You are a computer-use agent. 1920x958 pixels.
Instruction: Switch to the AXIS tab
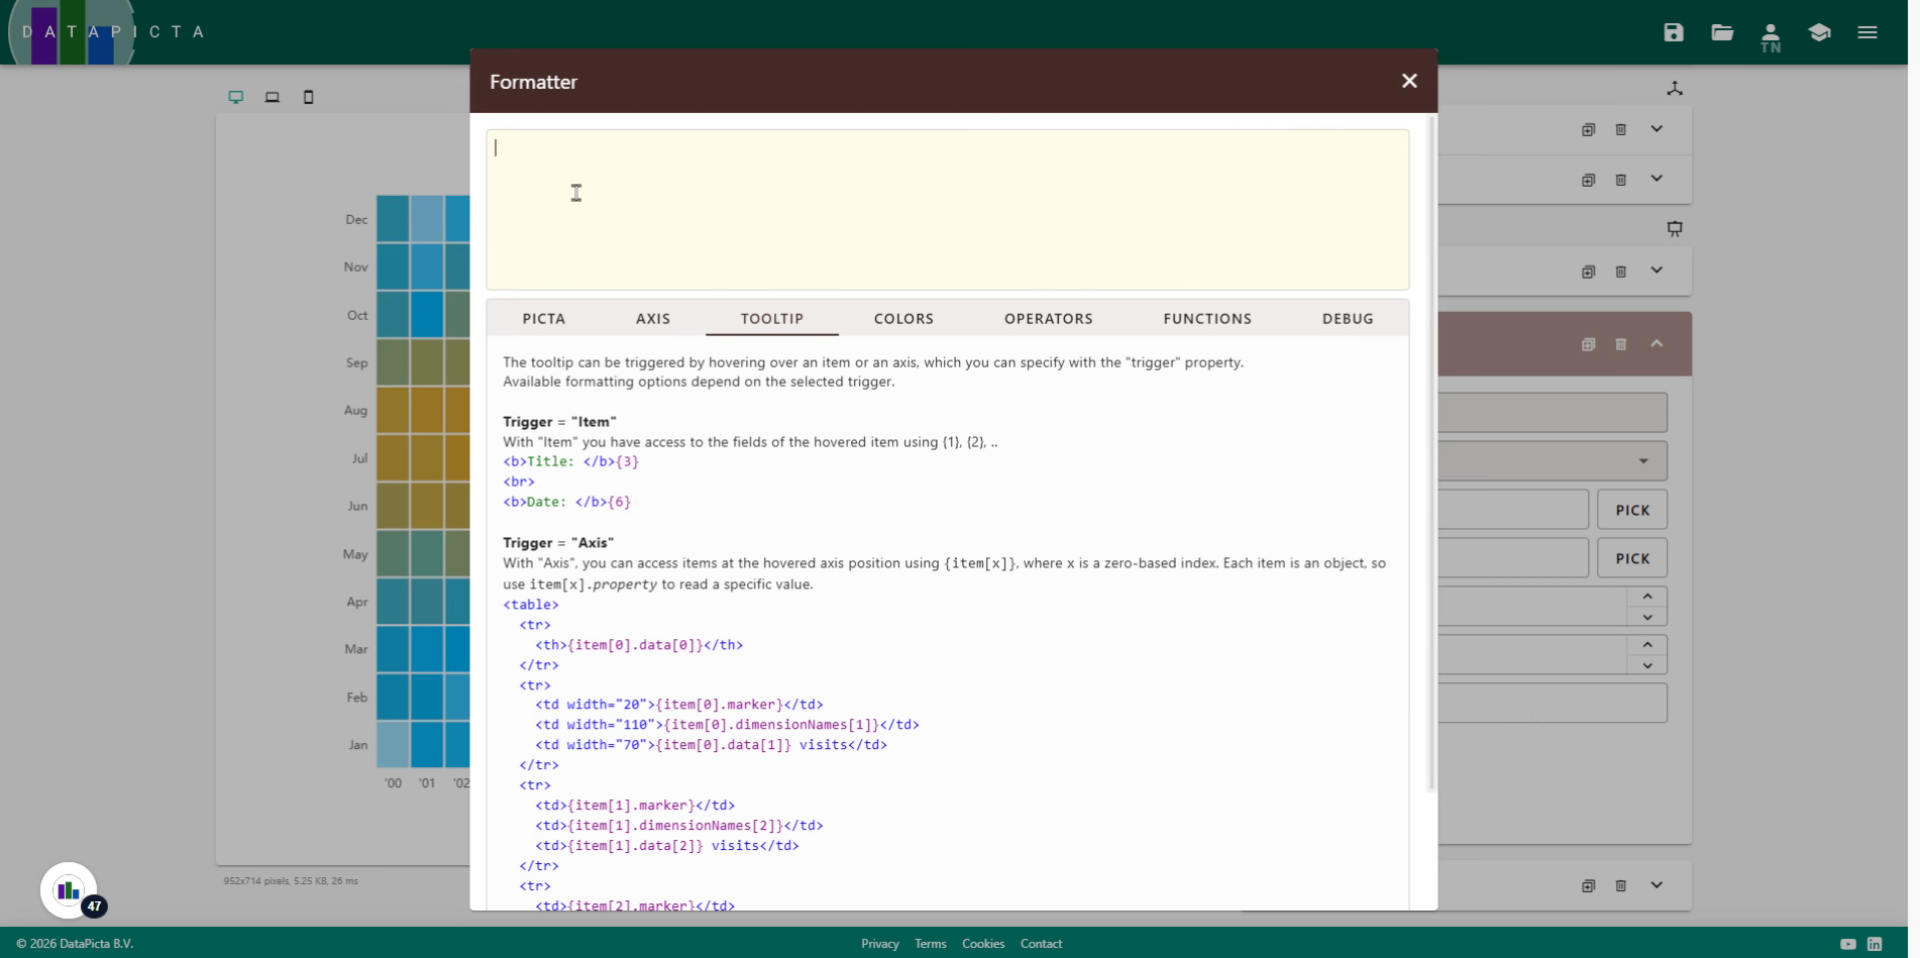point(653,318)
